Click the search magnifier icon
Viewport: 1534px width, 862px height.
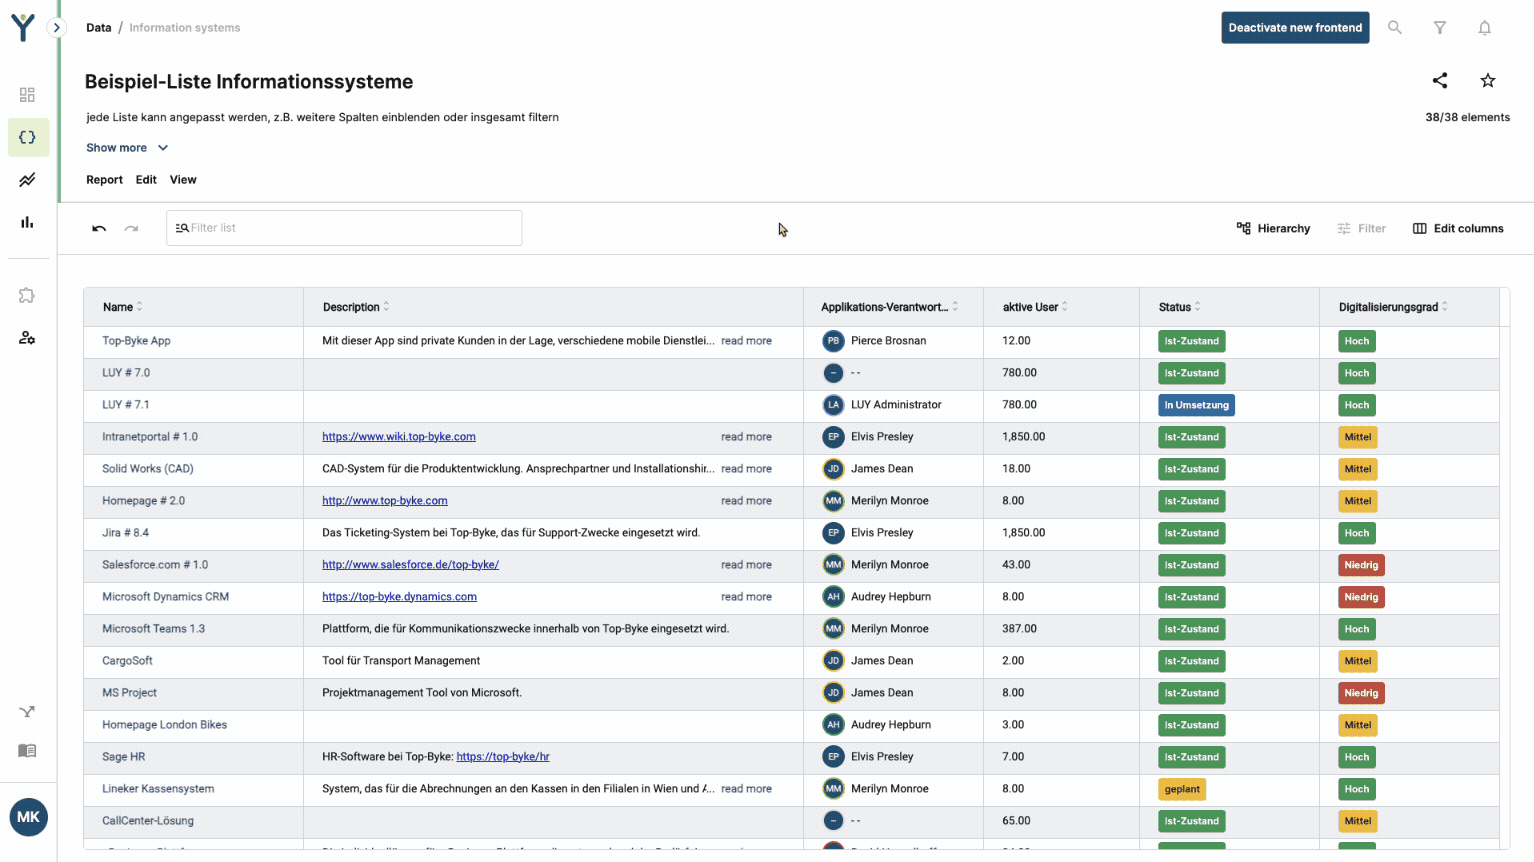pyautogui.click(x=1394, y=28)
